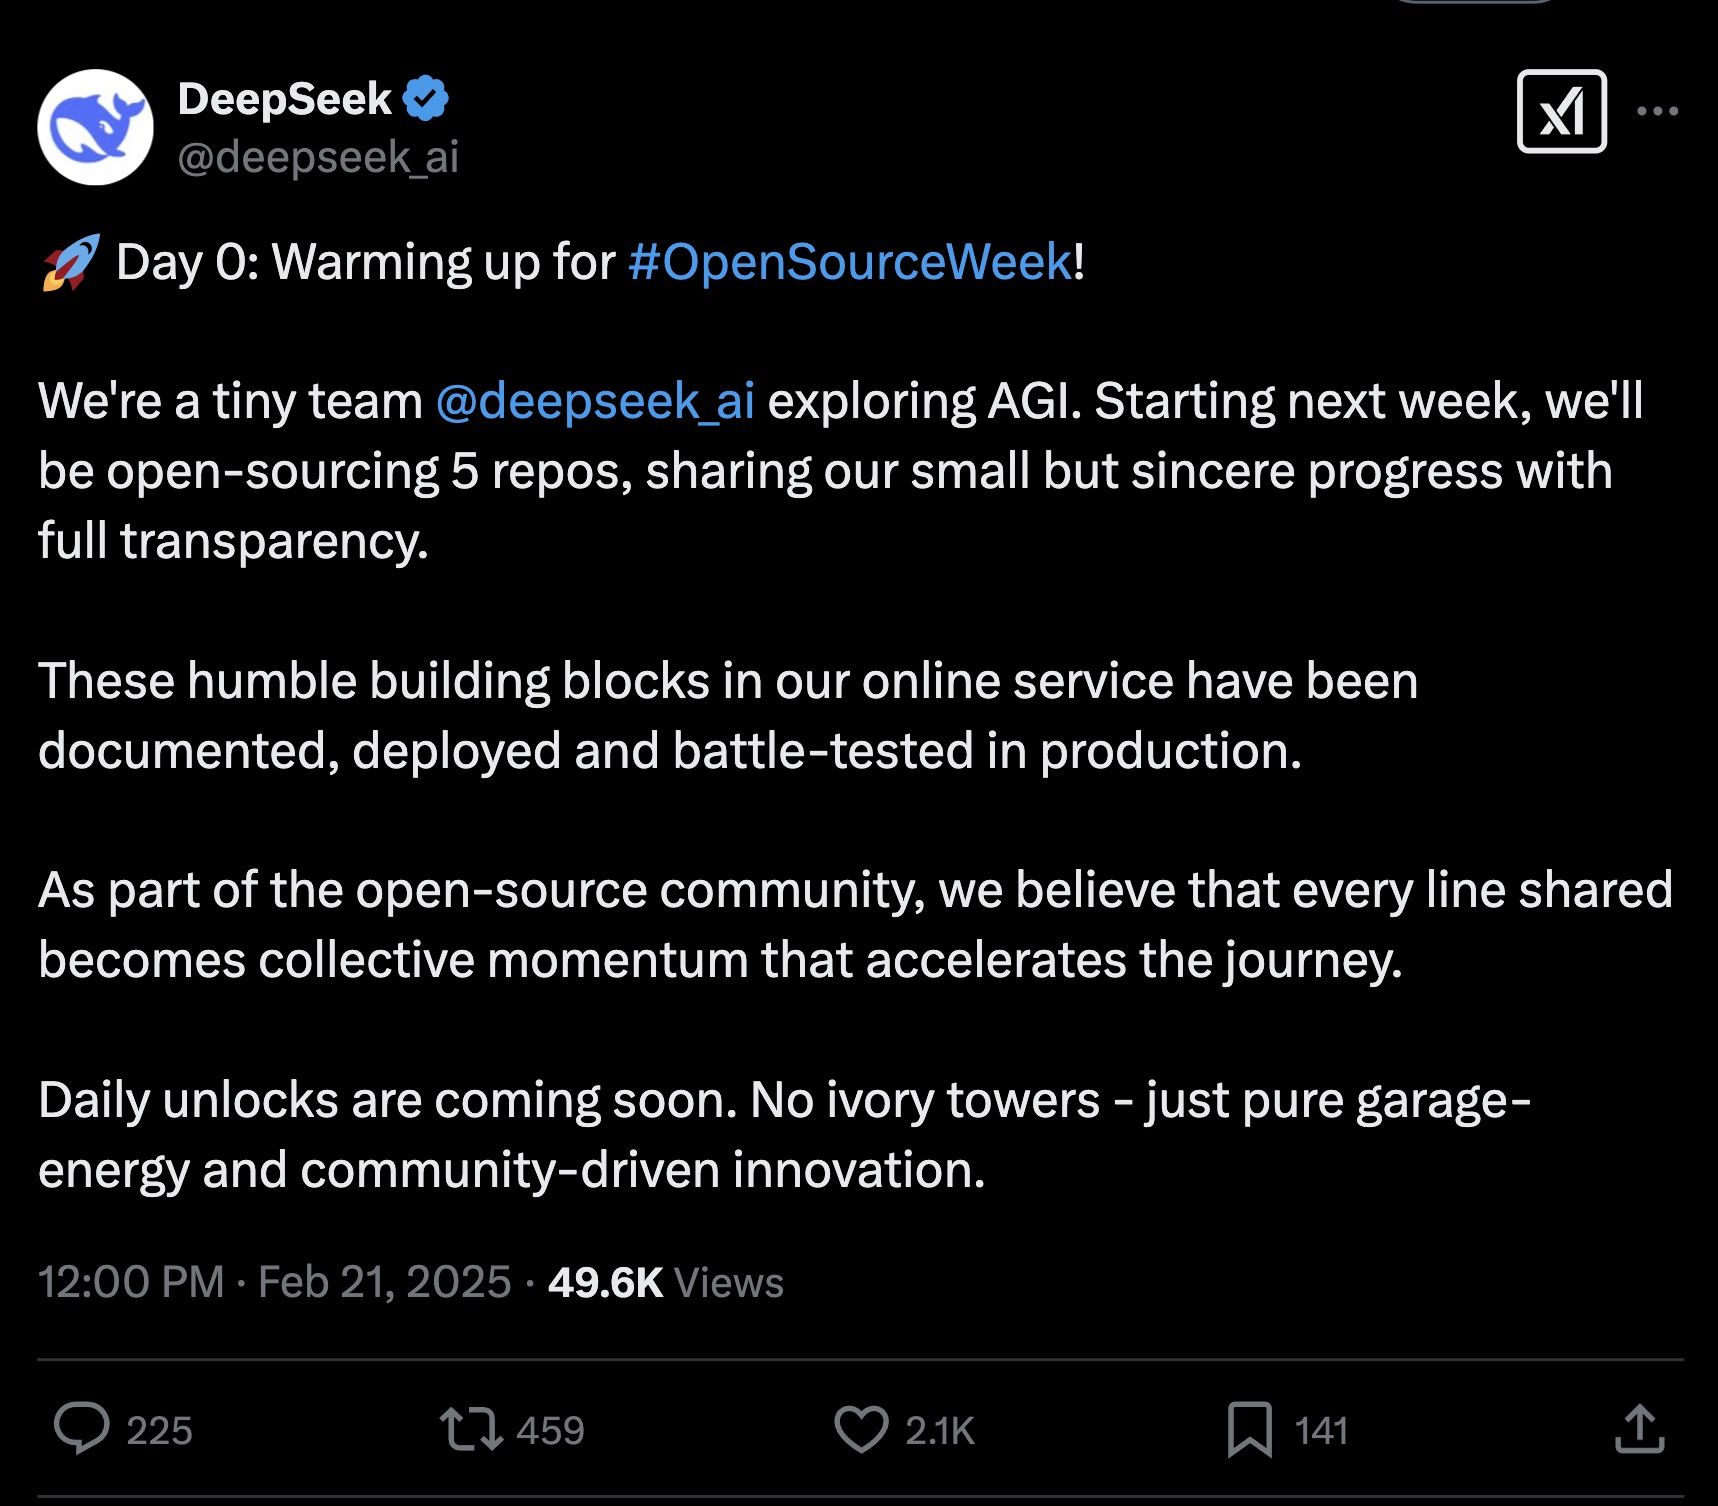This screenshot has height=1506, width=1718.
Task: Click the 2.1K likes count
Action: [940, 1430]
